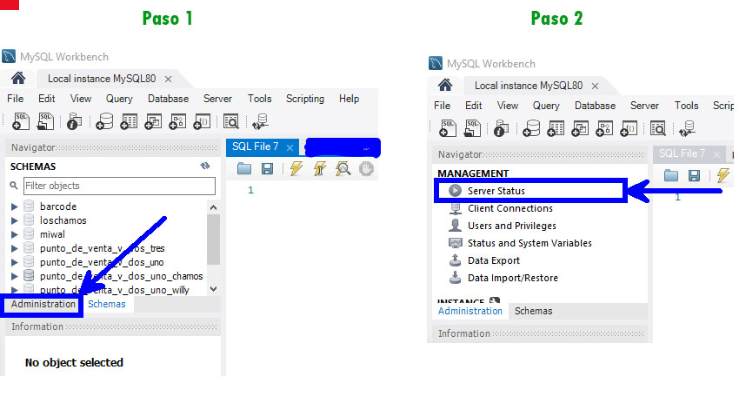Create a new SQL tab in Paso 1 toolbar

(x=21, y=121)
